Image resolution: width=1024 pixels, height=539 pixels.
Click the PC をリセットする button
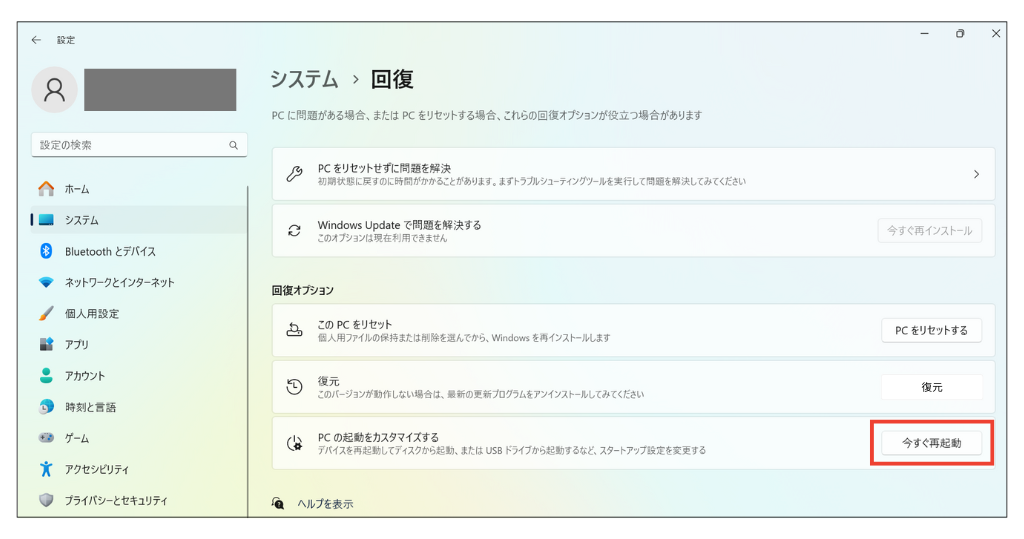coord(931,330)
